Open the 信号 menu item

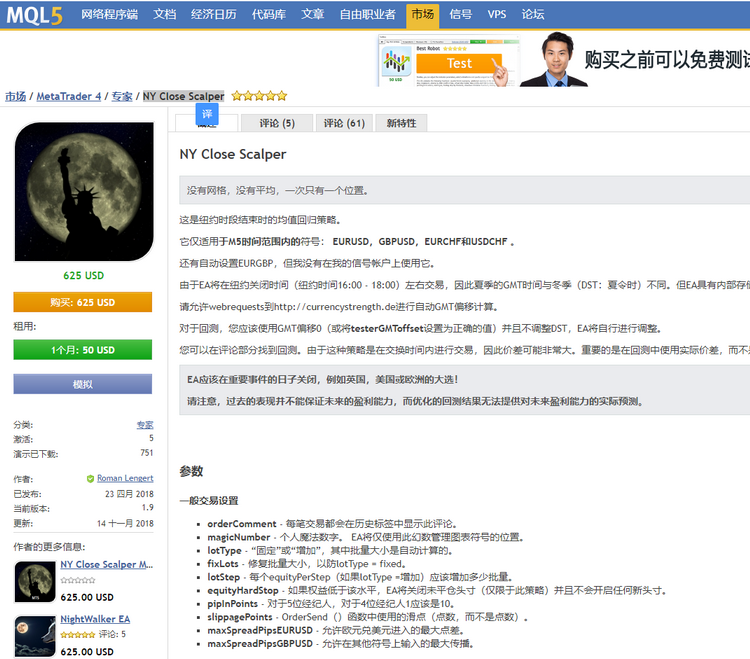461,14
